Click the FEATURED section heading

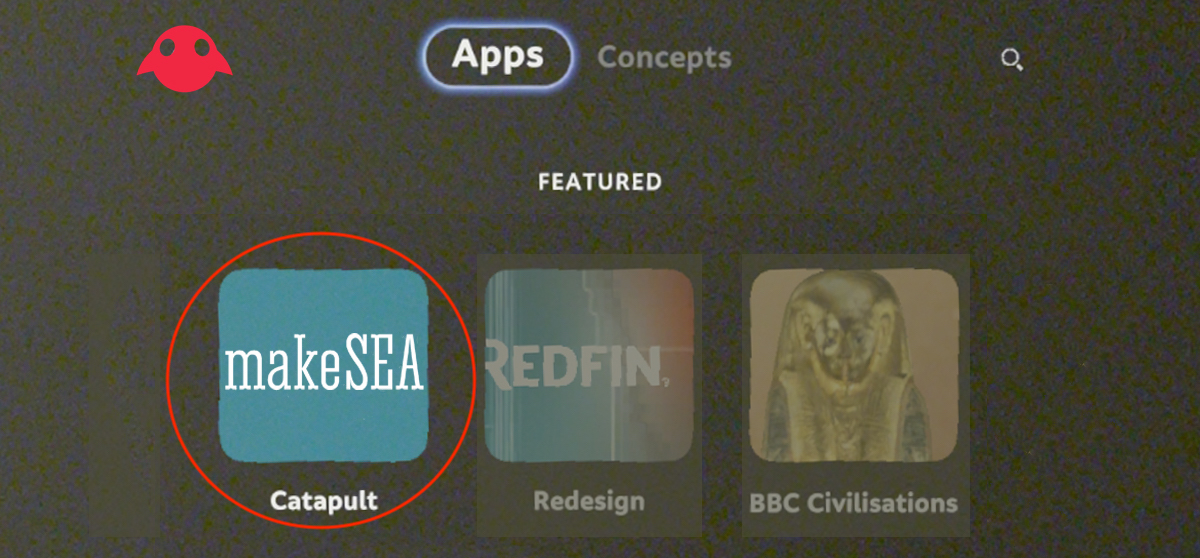click(600, 182)
